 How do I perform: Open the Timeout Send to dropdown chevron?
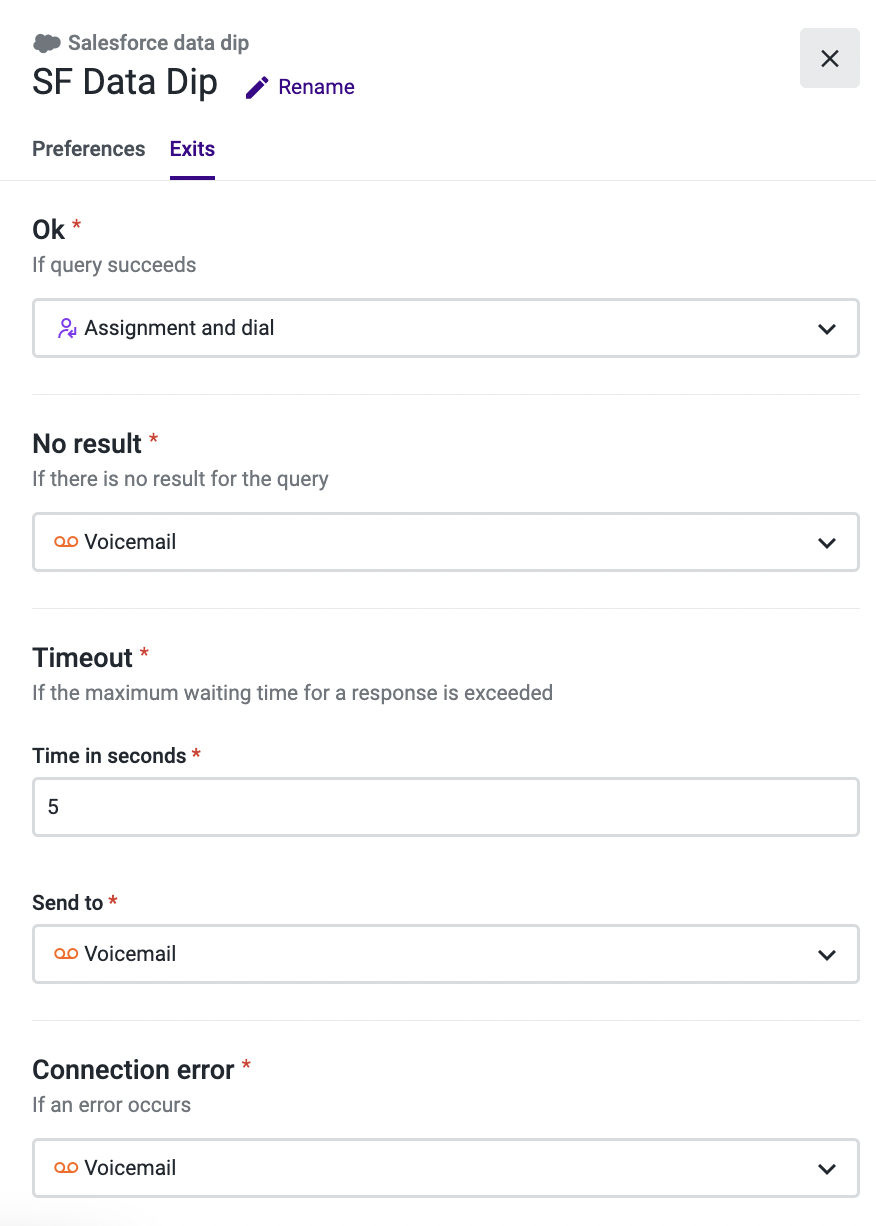coord(826,954)
